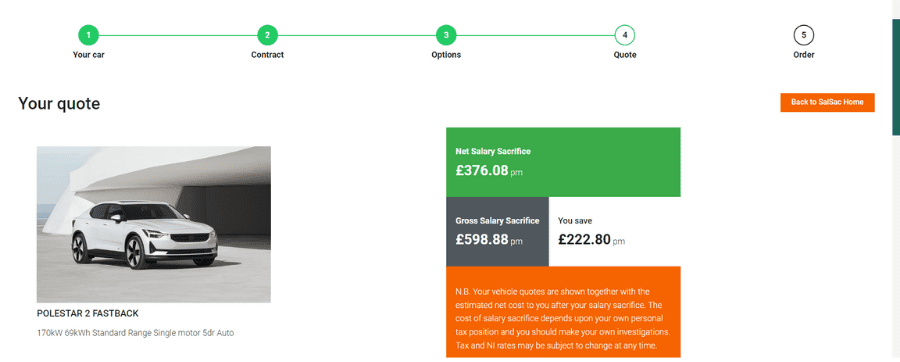Click step 2 circle for Contract
Viewport: 900px width, 362px height.
pyautogui.click(x=267, y=35)
